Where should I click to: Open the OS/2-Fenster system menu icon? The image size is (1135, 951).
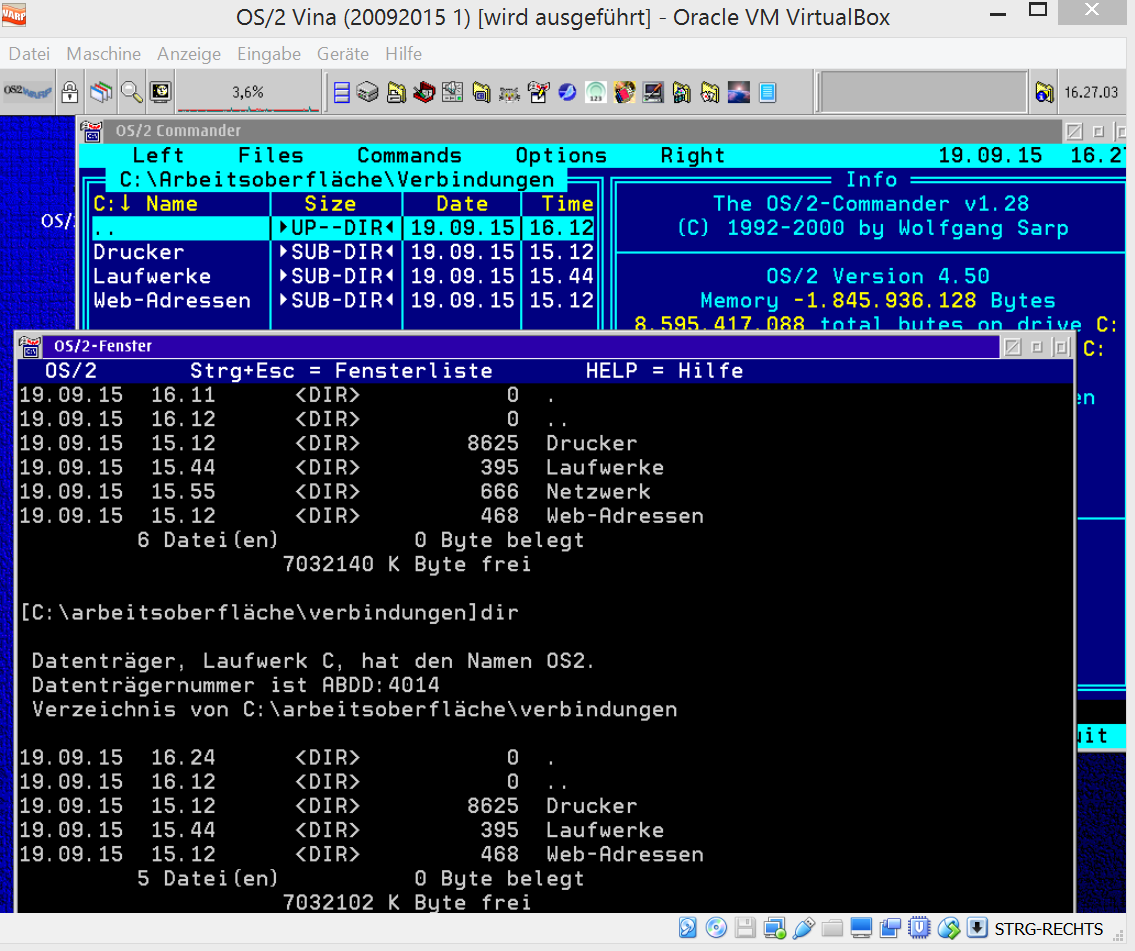point(30,346)
